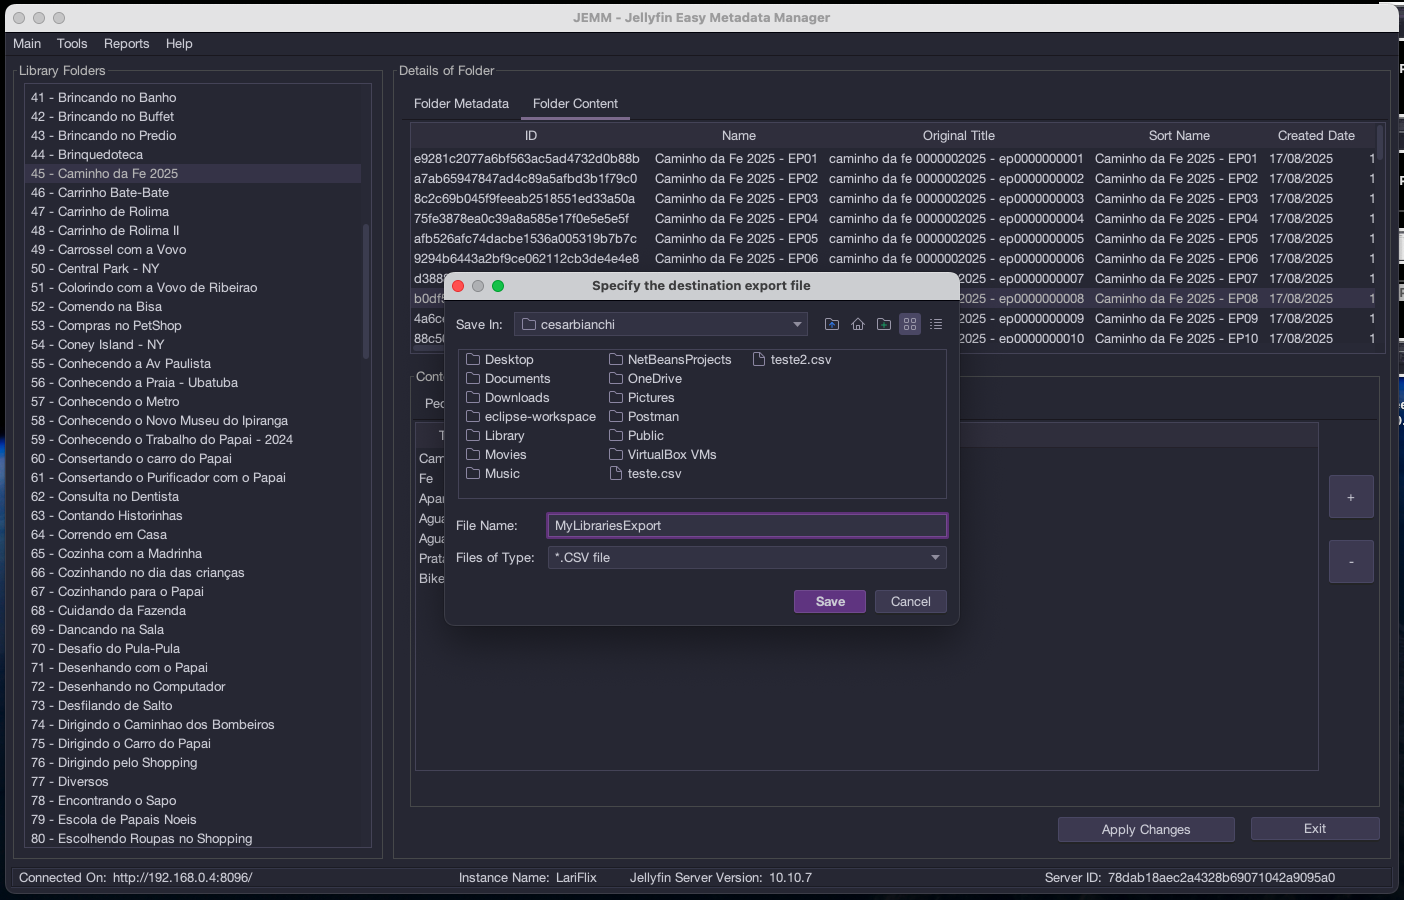Viewport: 1404px width, 900px height.
Task: Toggle the grid List view button
Action: [x=910, y=324]
